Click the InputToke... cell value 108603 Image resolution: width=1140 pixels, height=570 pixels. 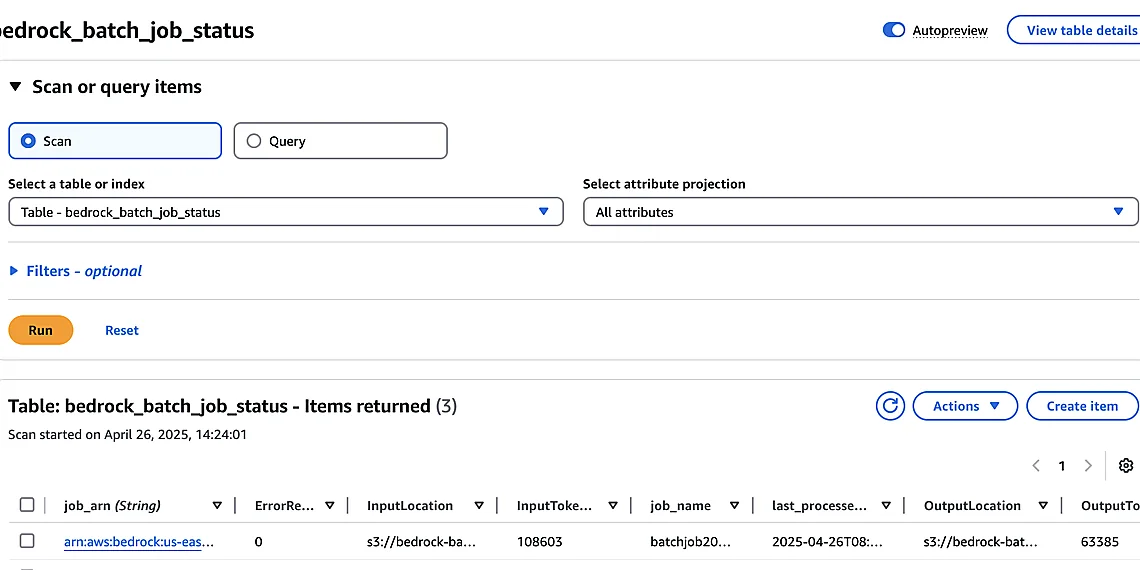click(539, 542)
